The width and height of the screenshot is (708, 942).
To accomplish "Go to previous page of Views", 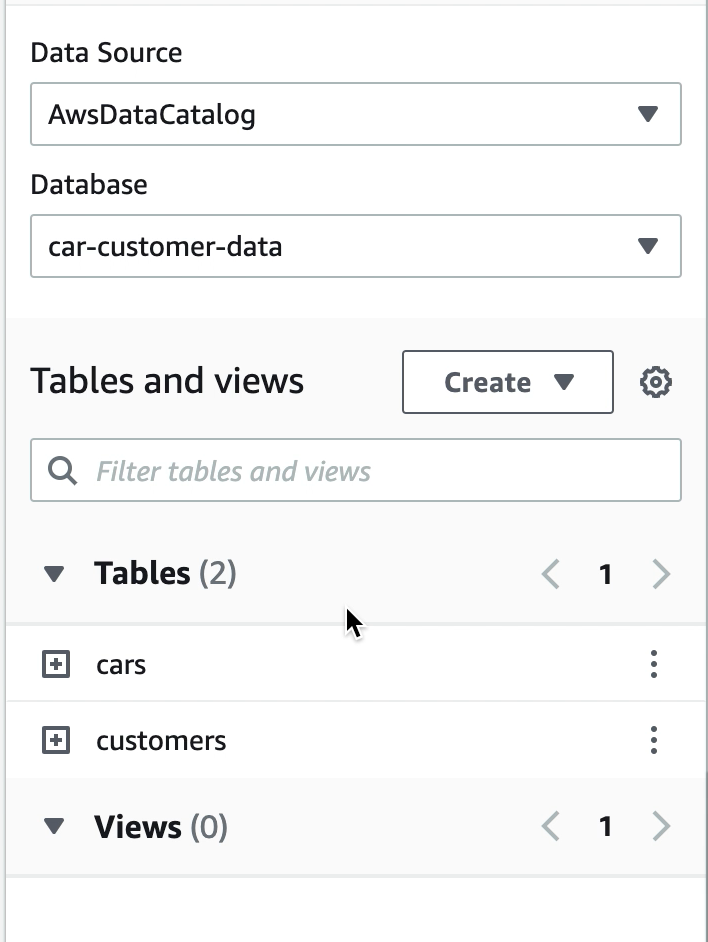I will (x=550, y=827).
